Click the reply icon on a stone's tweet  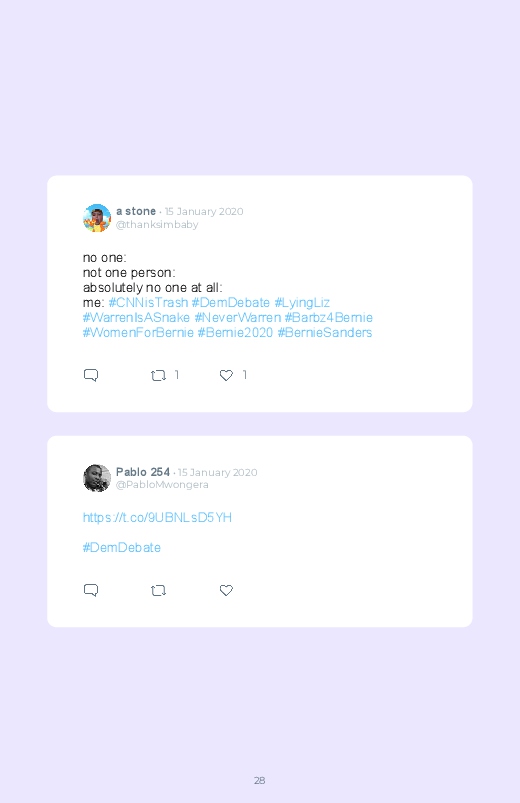click(x=91, y=375)
